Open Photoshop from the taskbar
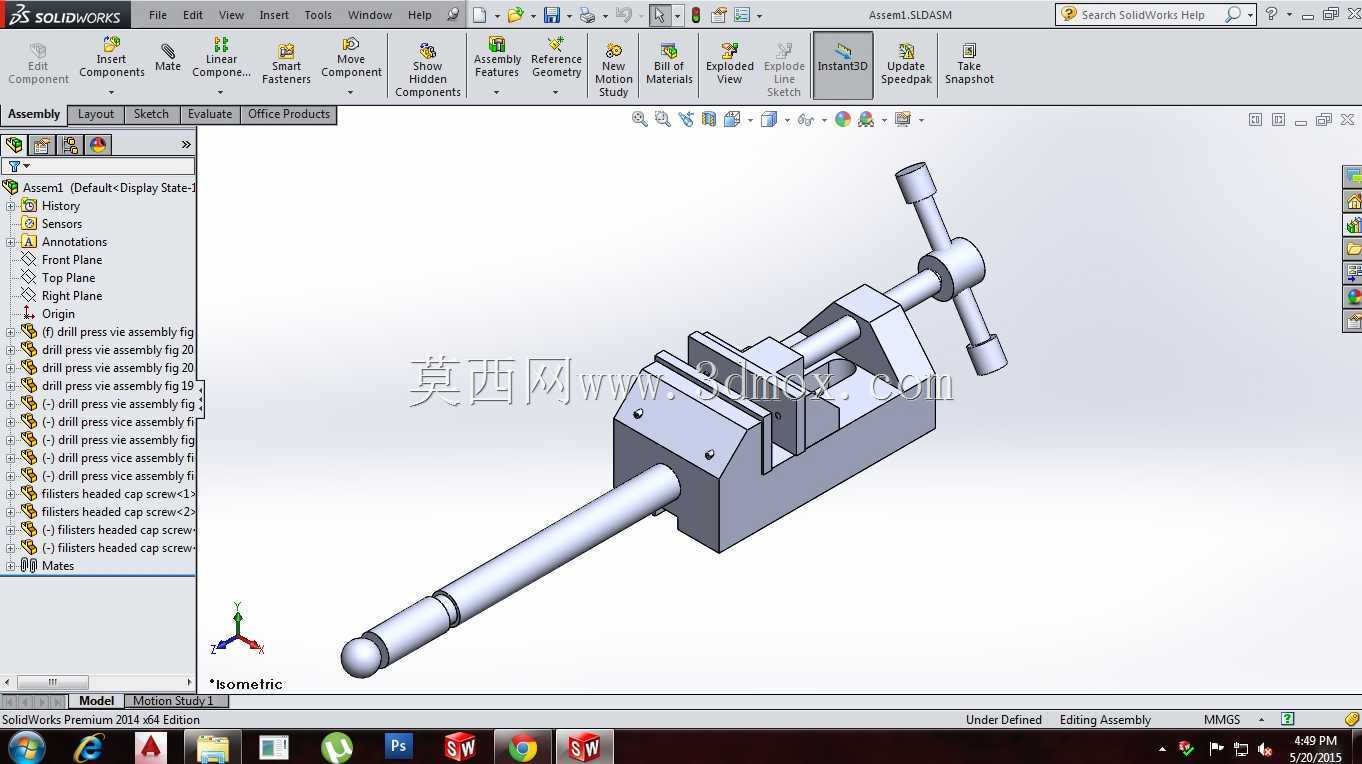Screen dimensions: 1362x764 pos(398,746)
